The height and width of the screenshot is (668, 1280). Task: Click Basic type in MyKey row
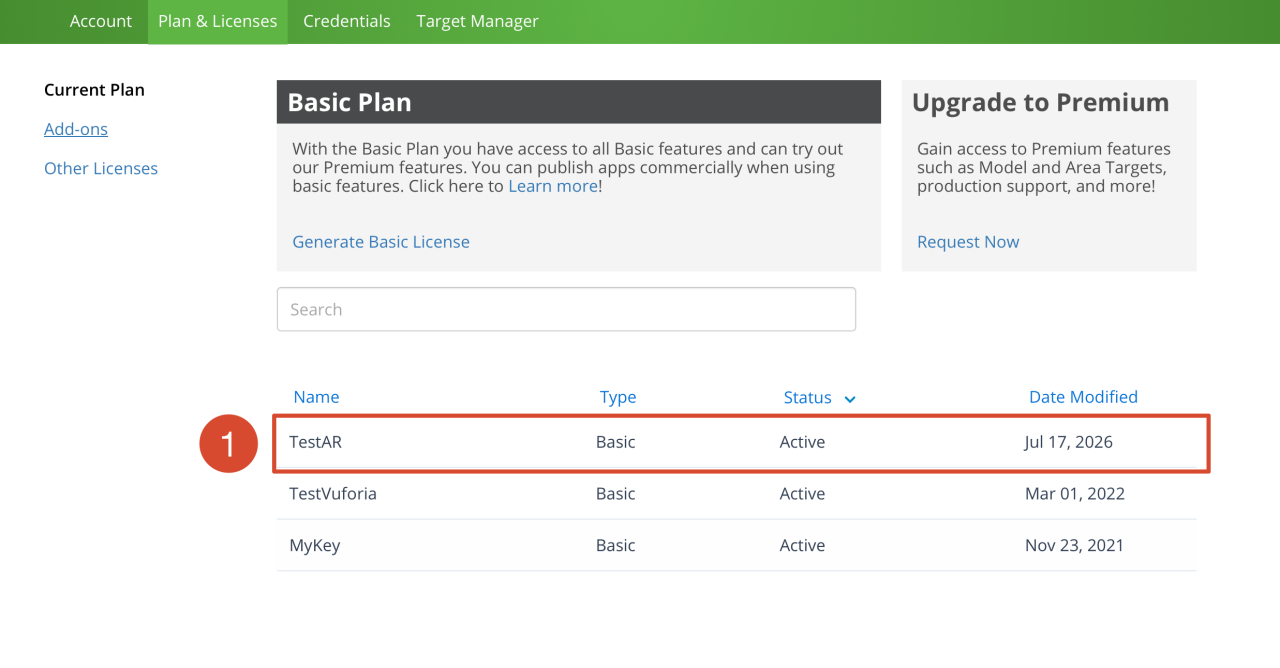point(615,546)
